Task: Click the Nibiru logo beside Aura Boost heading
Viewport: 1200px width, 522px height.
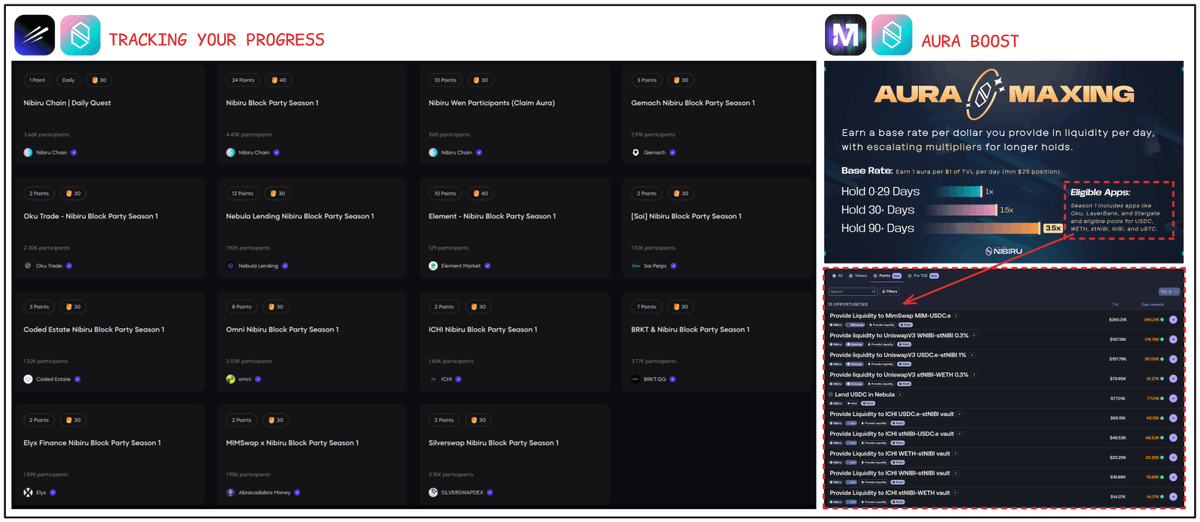Action: pos(891,35)
